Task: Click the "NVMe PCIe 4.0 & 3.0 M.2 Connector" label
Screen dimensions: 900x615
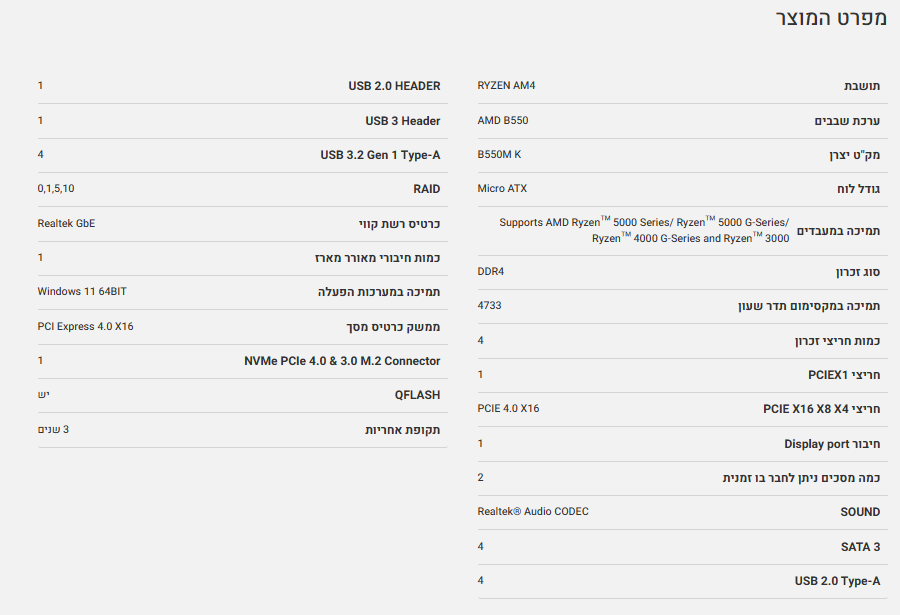Action: pos(342,361)
